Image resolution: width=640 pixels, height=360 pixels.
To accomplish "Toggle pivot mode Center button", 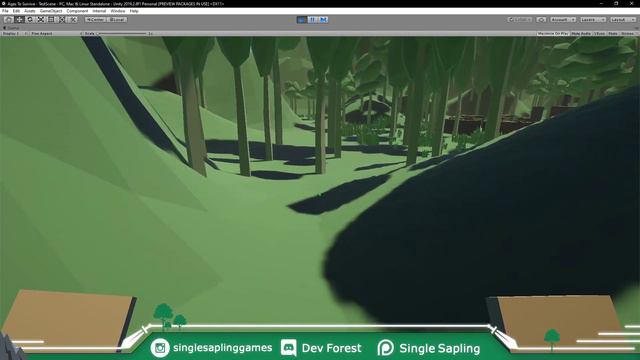I will (95, 20).
